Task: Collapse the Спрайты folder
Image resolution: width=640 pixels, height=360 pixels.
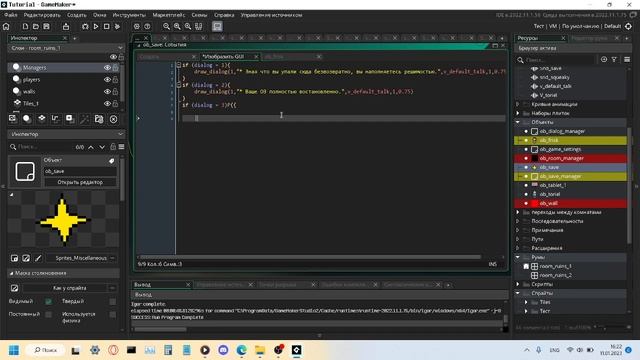Action: pyautogui.click(x=518, y=293)
